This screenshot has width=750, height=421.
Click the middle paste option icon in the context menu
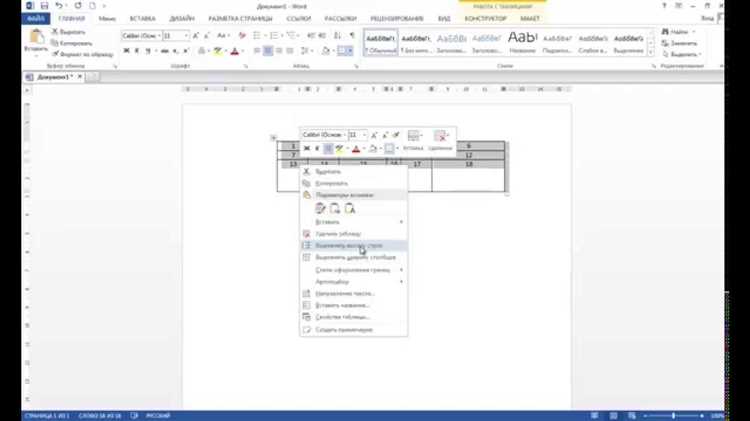335,209
